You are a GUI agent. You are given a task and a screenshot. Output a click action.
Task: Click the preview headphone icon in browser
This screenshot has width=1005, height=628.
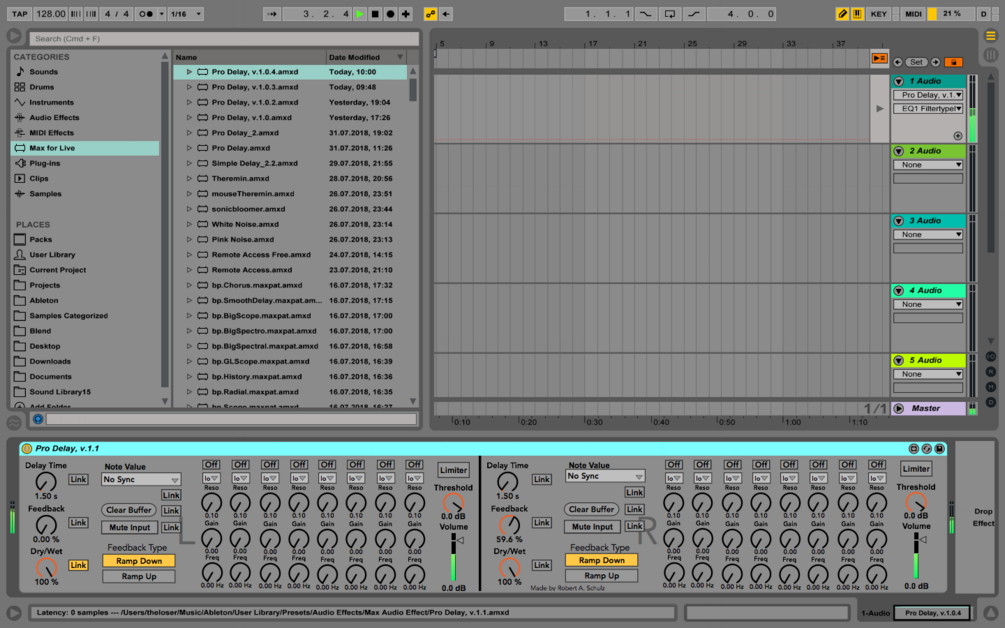click(38, 419)
